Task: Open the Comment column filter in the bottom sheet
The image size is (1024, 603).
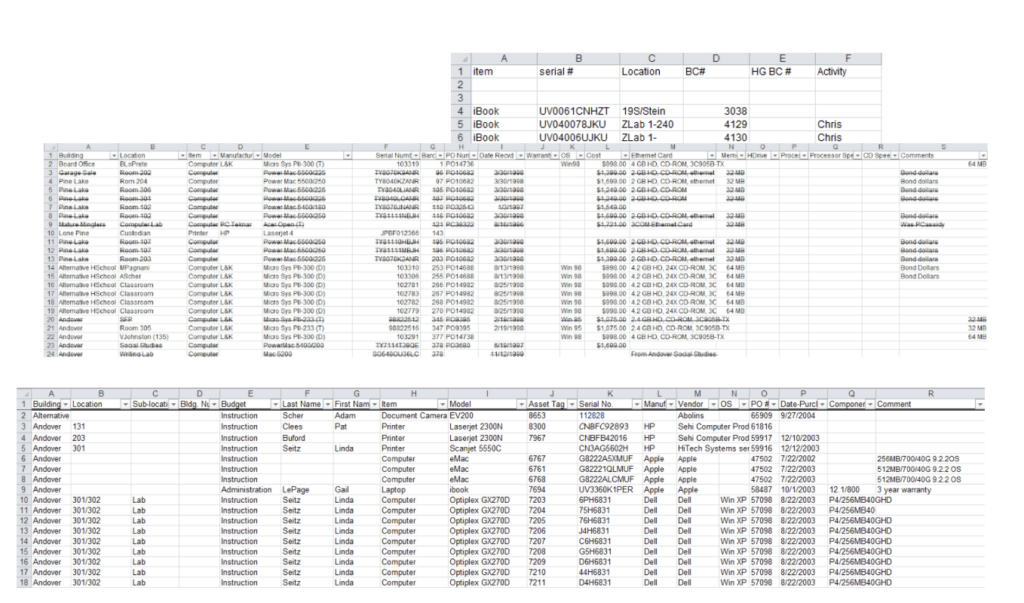Action: coord(980,405)
